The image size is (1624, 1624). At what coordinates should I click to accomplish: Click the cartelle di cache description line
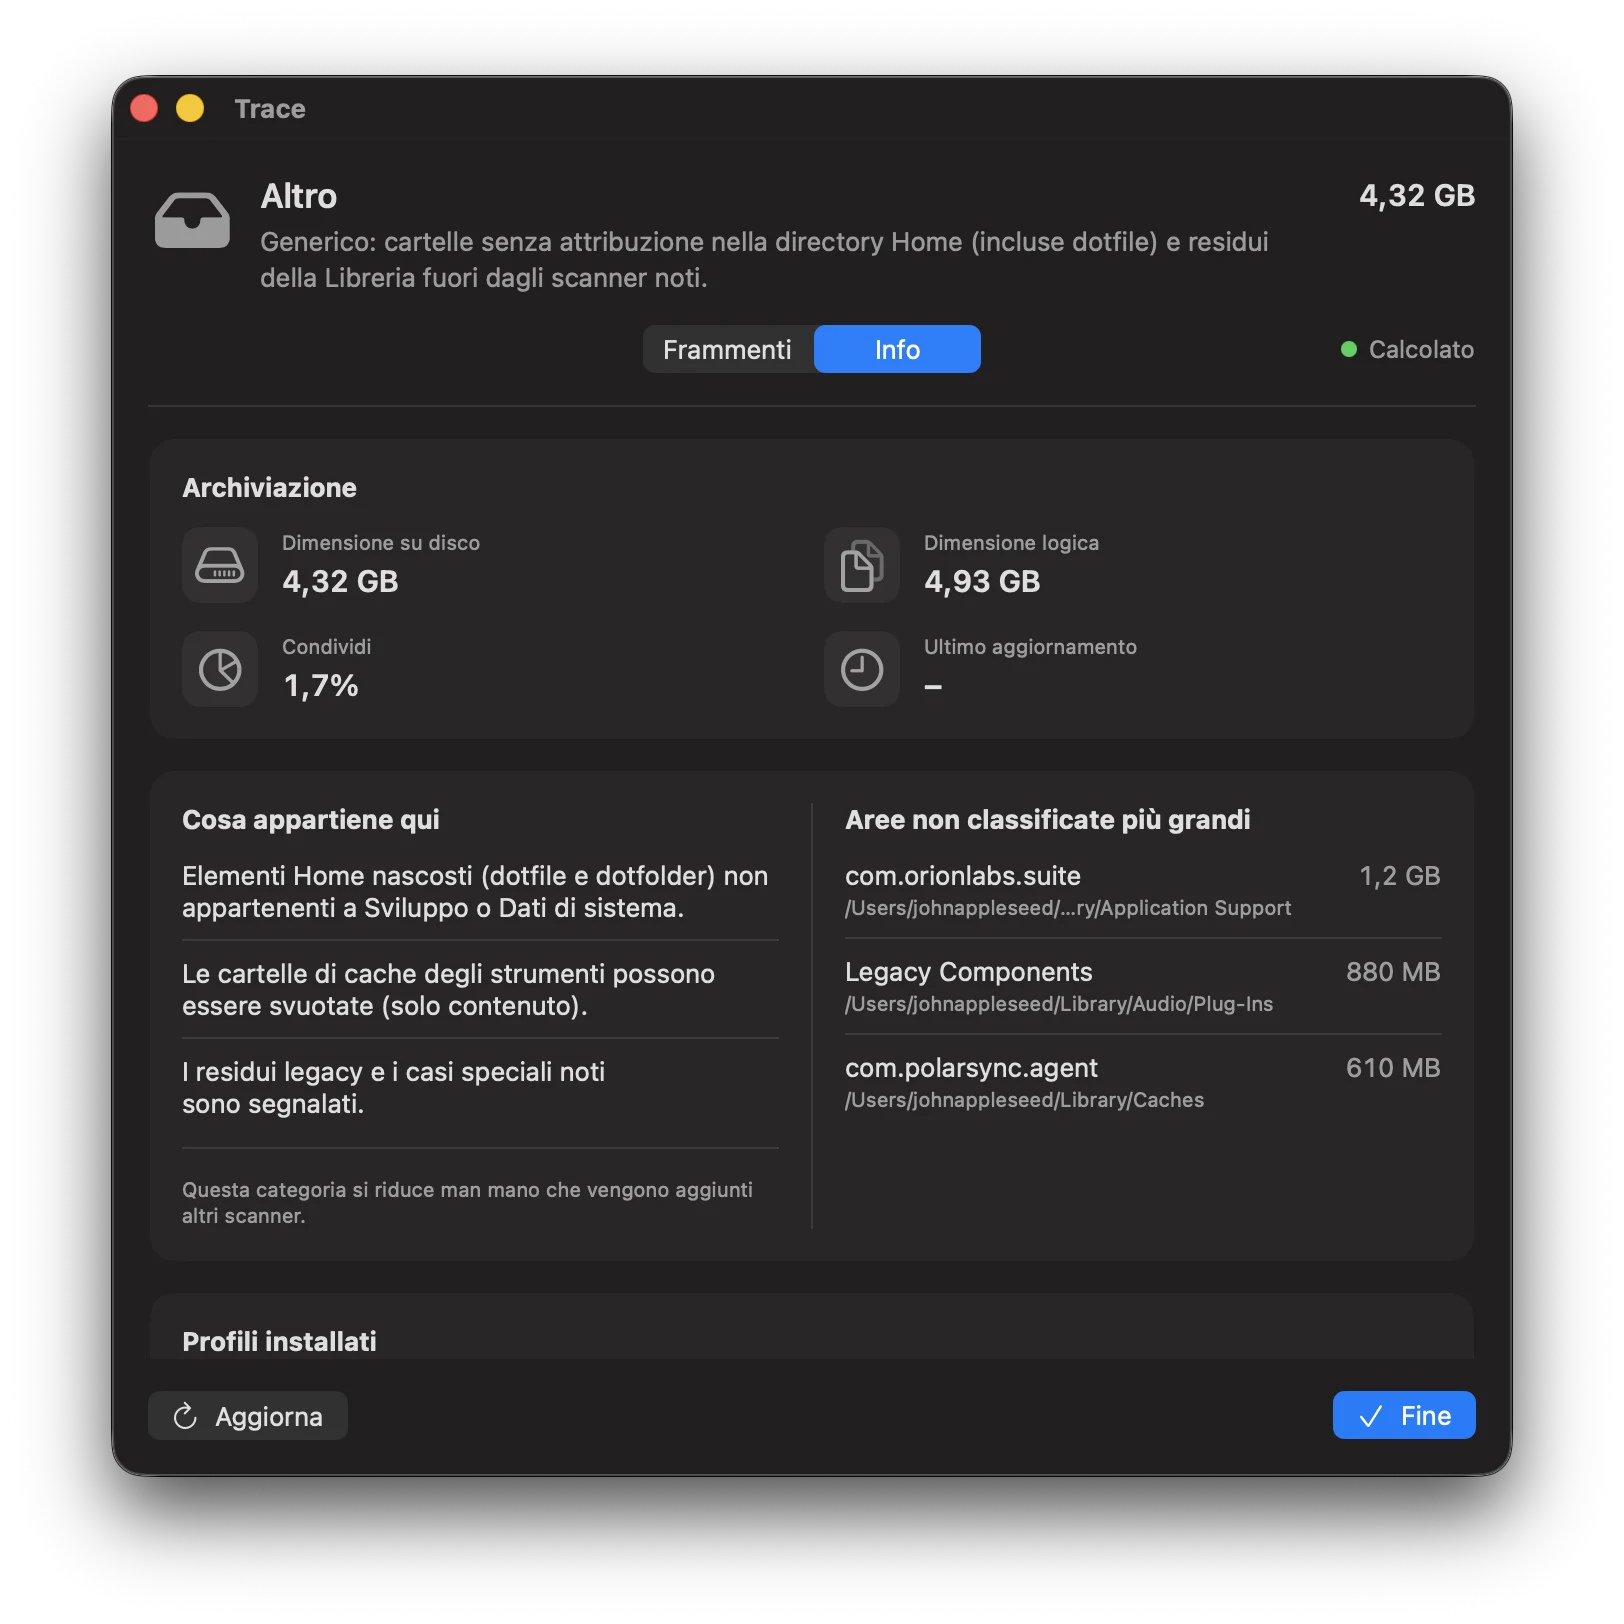point(448,990)
